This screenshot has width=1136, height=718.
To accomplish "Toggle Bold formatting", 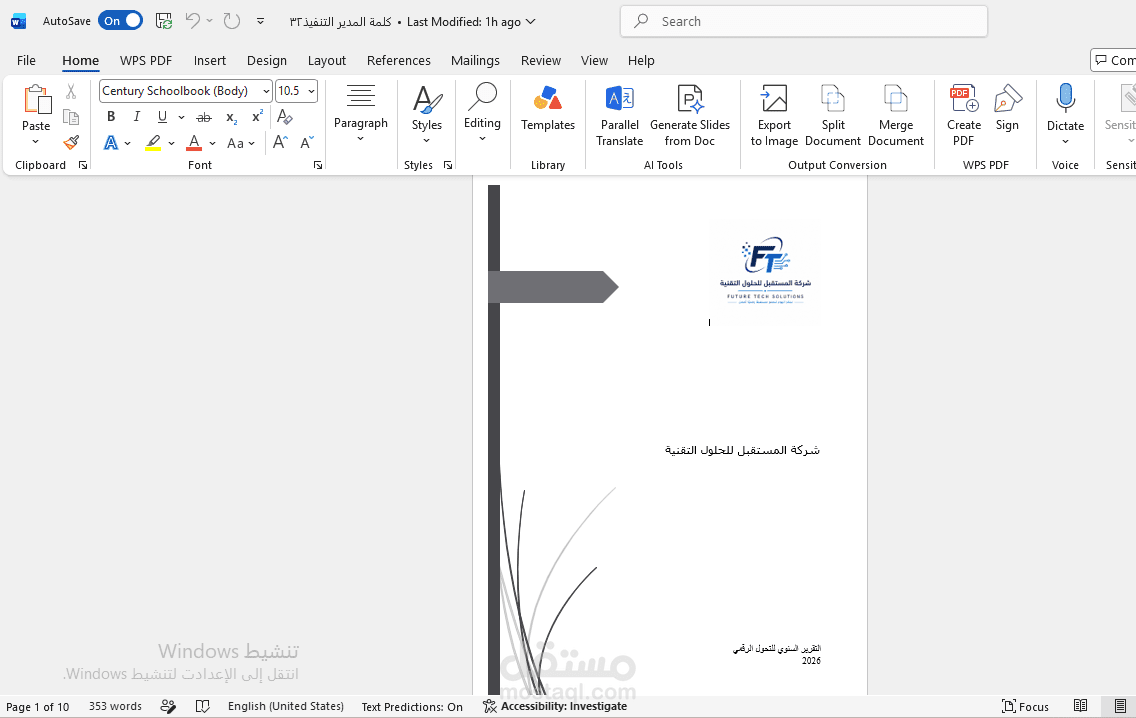I will 111,117.
